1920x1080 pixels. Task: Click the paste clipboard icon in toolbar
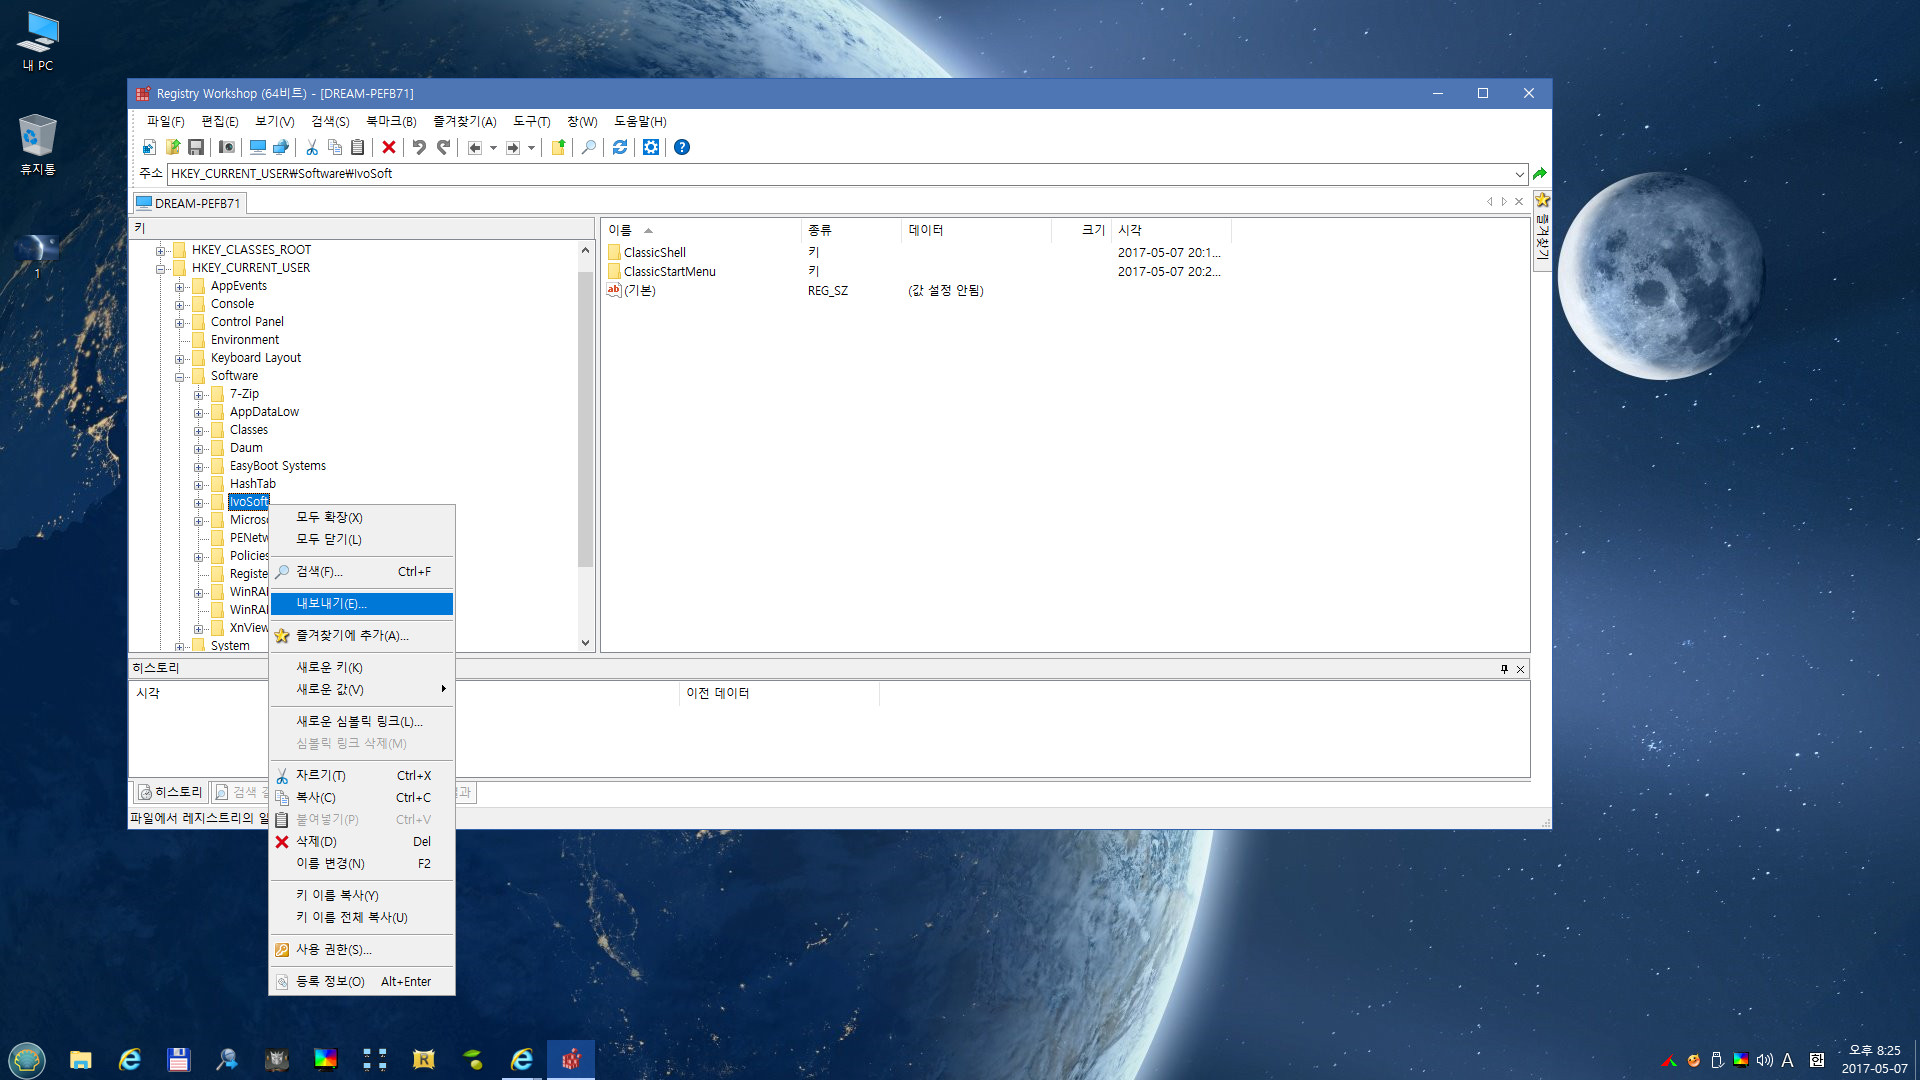coord(358,148)
